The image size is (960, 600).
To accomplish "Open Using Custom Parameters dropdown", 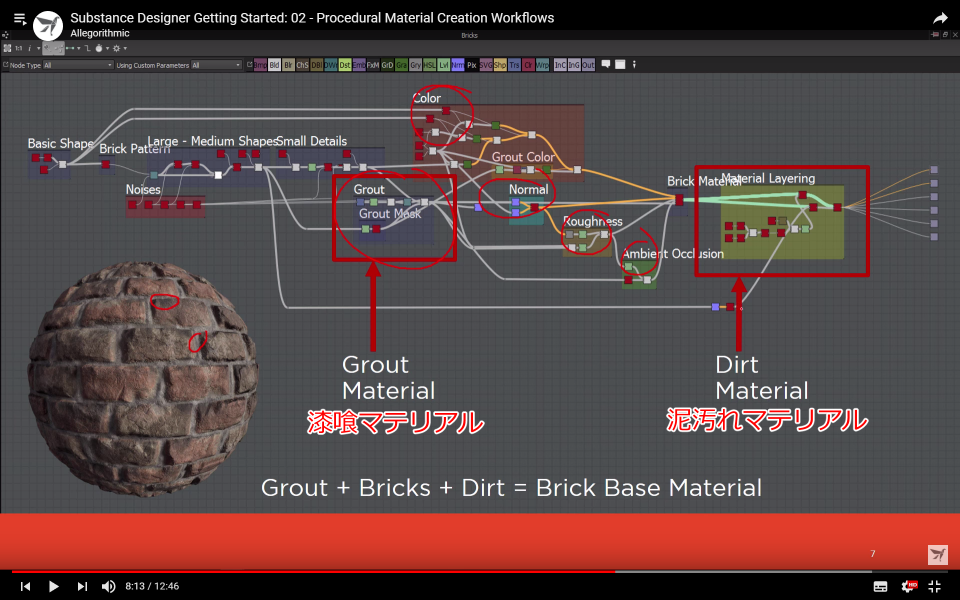I will (217, 65).
